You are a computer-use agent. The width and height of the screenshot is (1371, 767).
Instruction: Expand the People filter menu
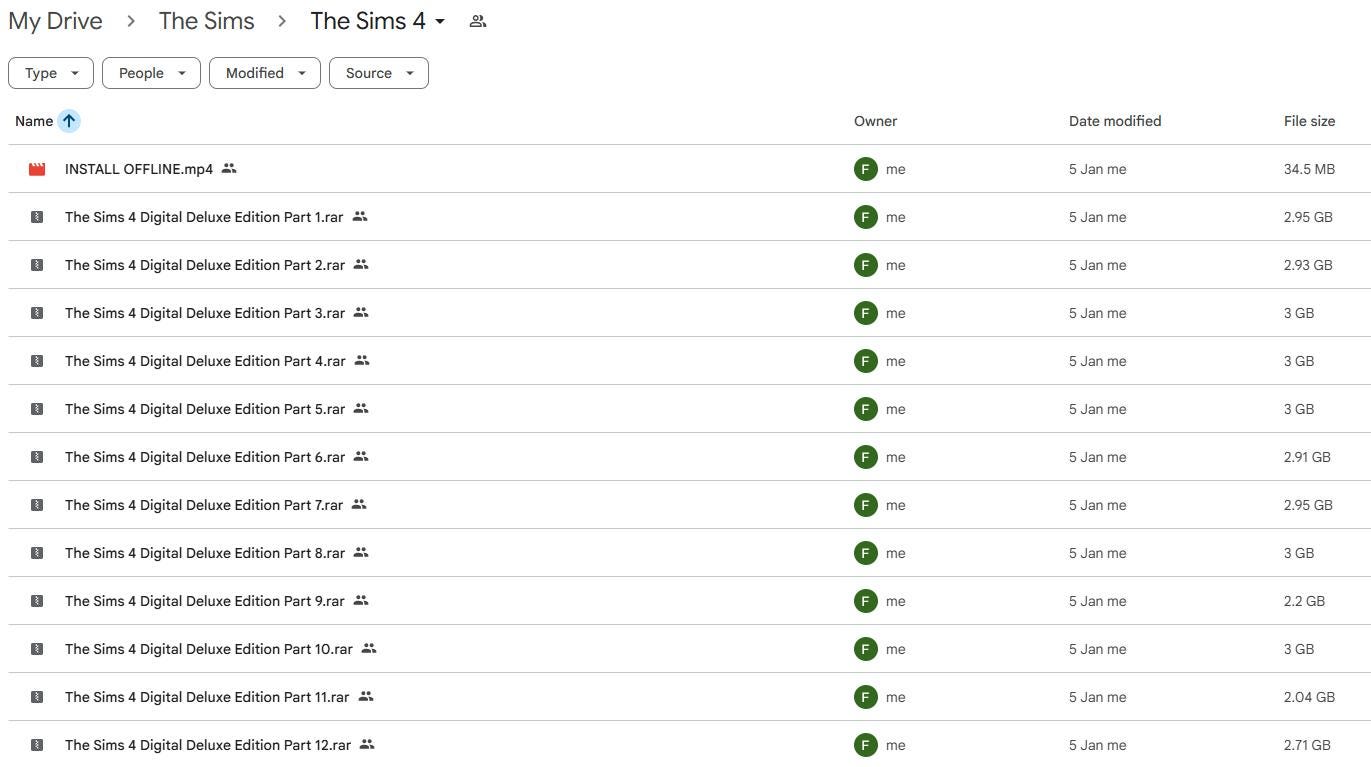[150, 72]
